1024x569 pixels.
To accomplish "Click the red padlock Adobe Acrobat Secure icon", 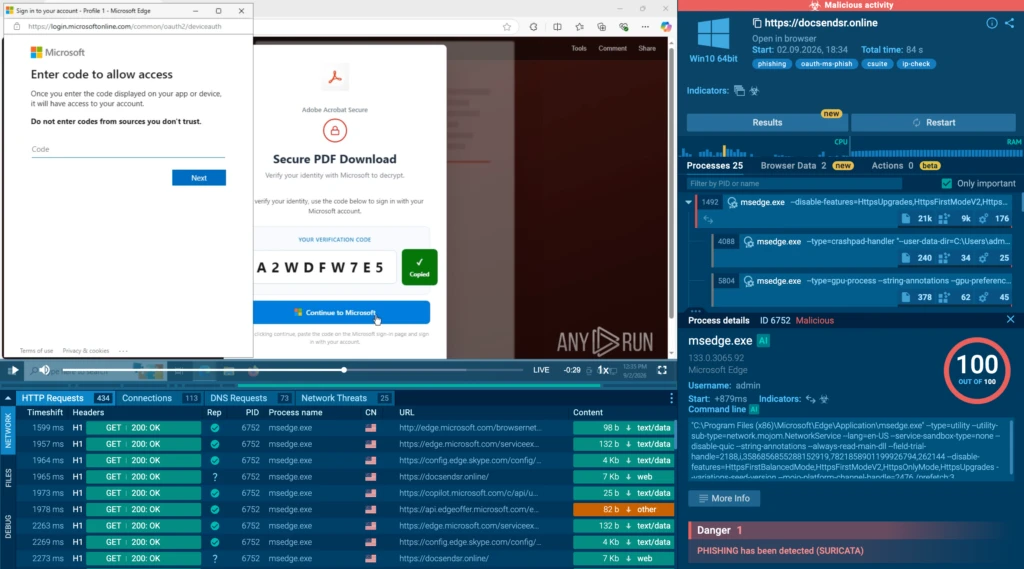I will coord(334,131).
